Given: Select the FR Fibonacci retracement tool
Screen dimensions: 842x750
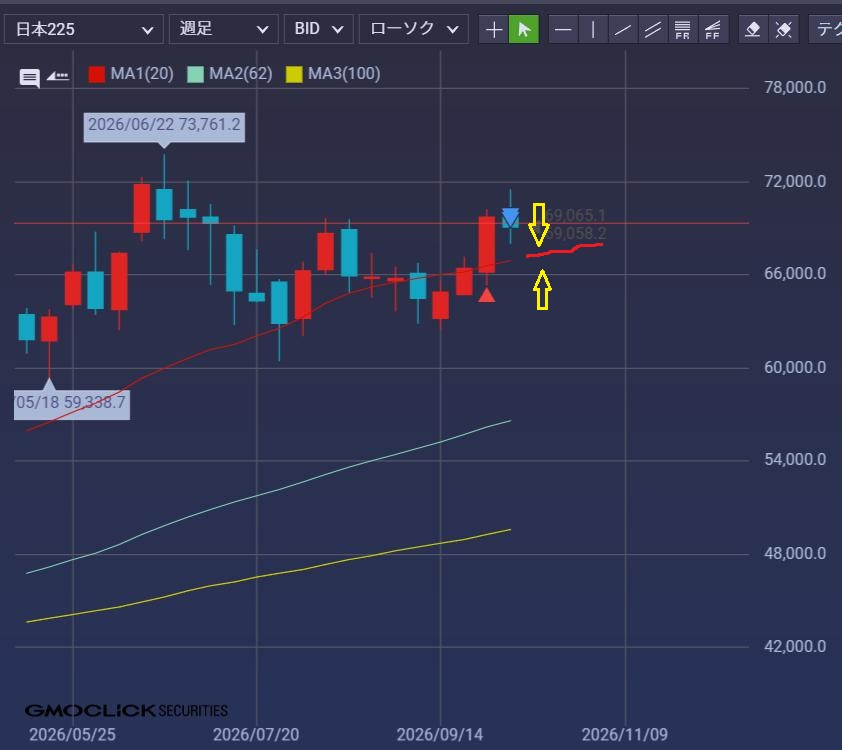Looking at the screenshot, I should (683, 29).
